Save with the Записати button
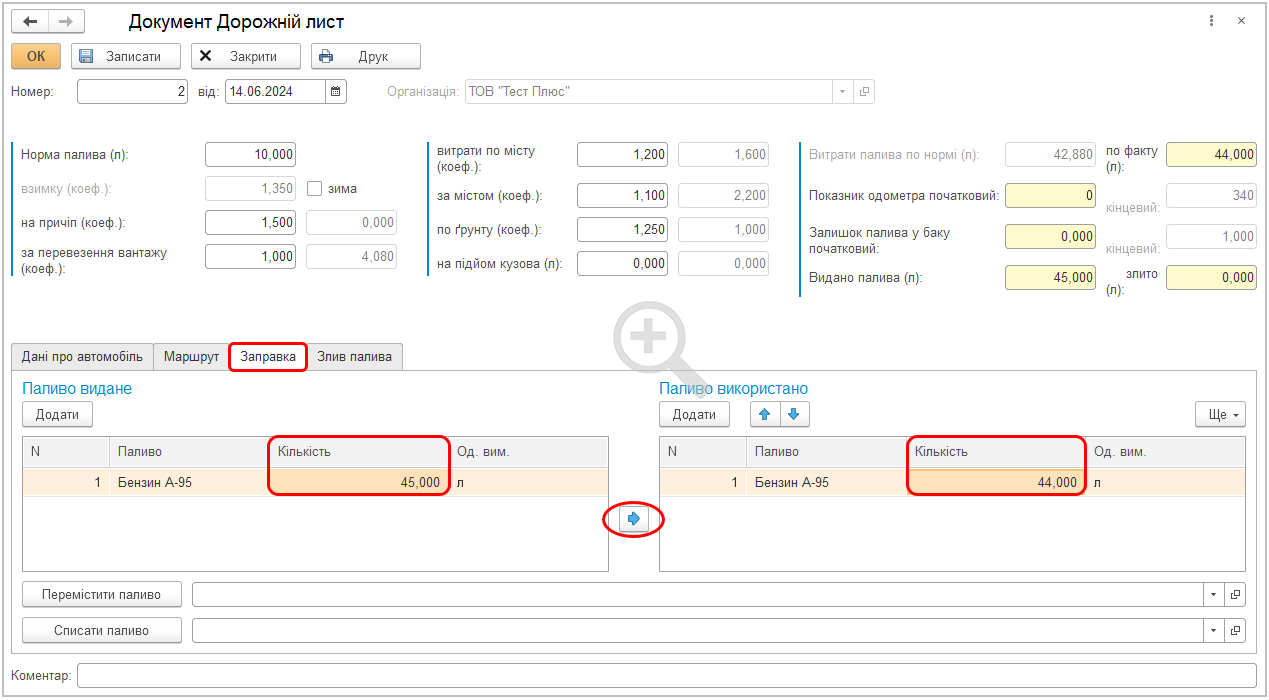The height and width of the screenshot is (700, 1269). tap(126, 56)
